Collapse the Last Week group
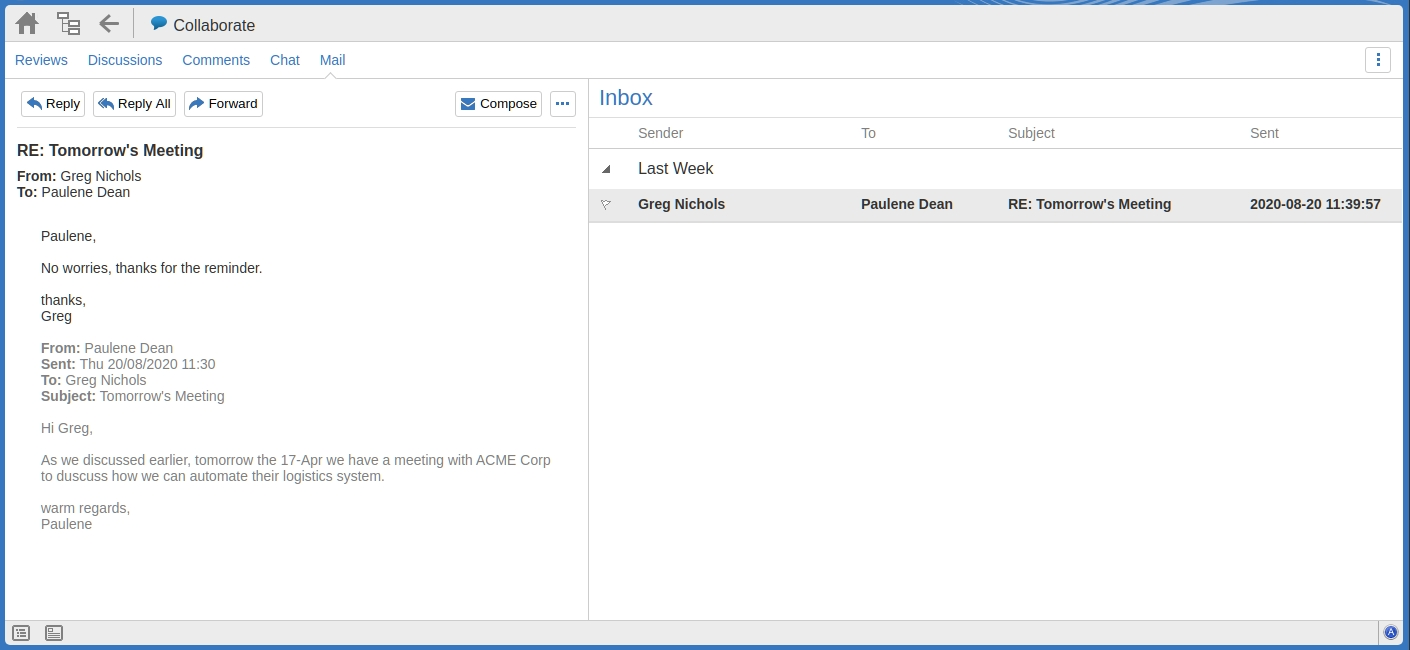This screenshot has height=650, width=1410. click(606, 170)
